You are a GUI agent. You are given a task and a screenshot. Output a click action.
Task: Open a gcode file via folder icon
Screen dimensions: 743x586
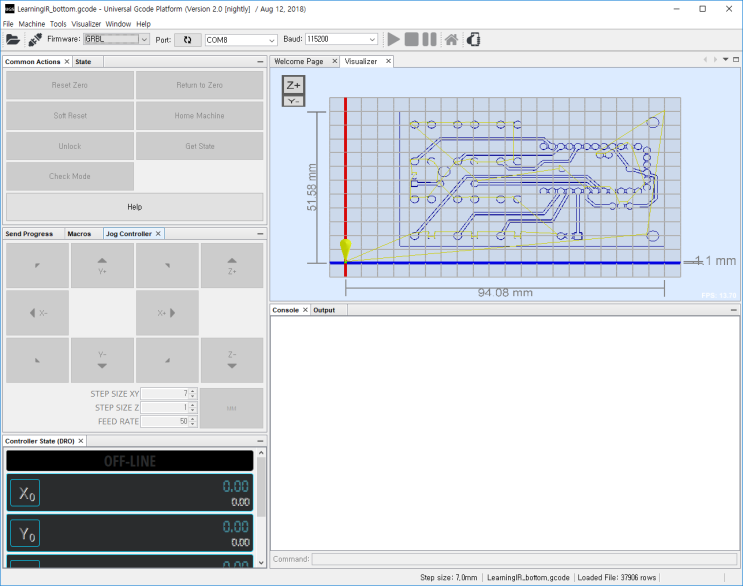pyautogui.click(x=13, y=40)
